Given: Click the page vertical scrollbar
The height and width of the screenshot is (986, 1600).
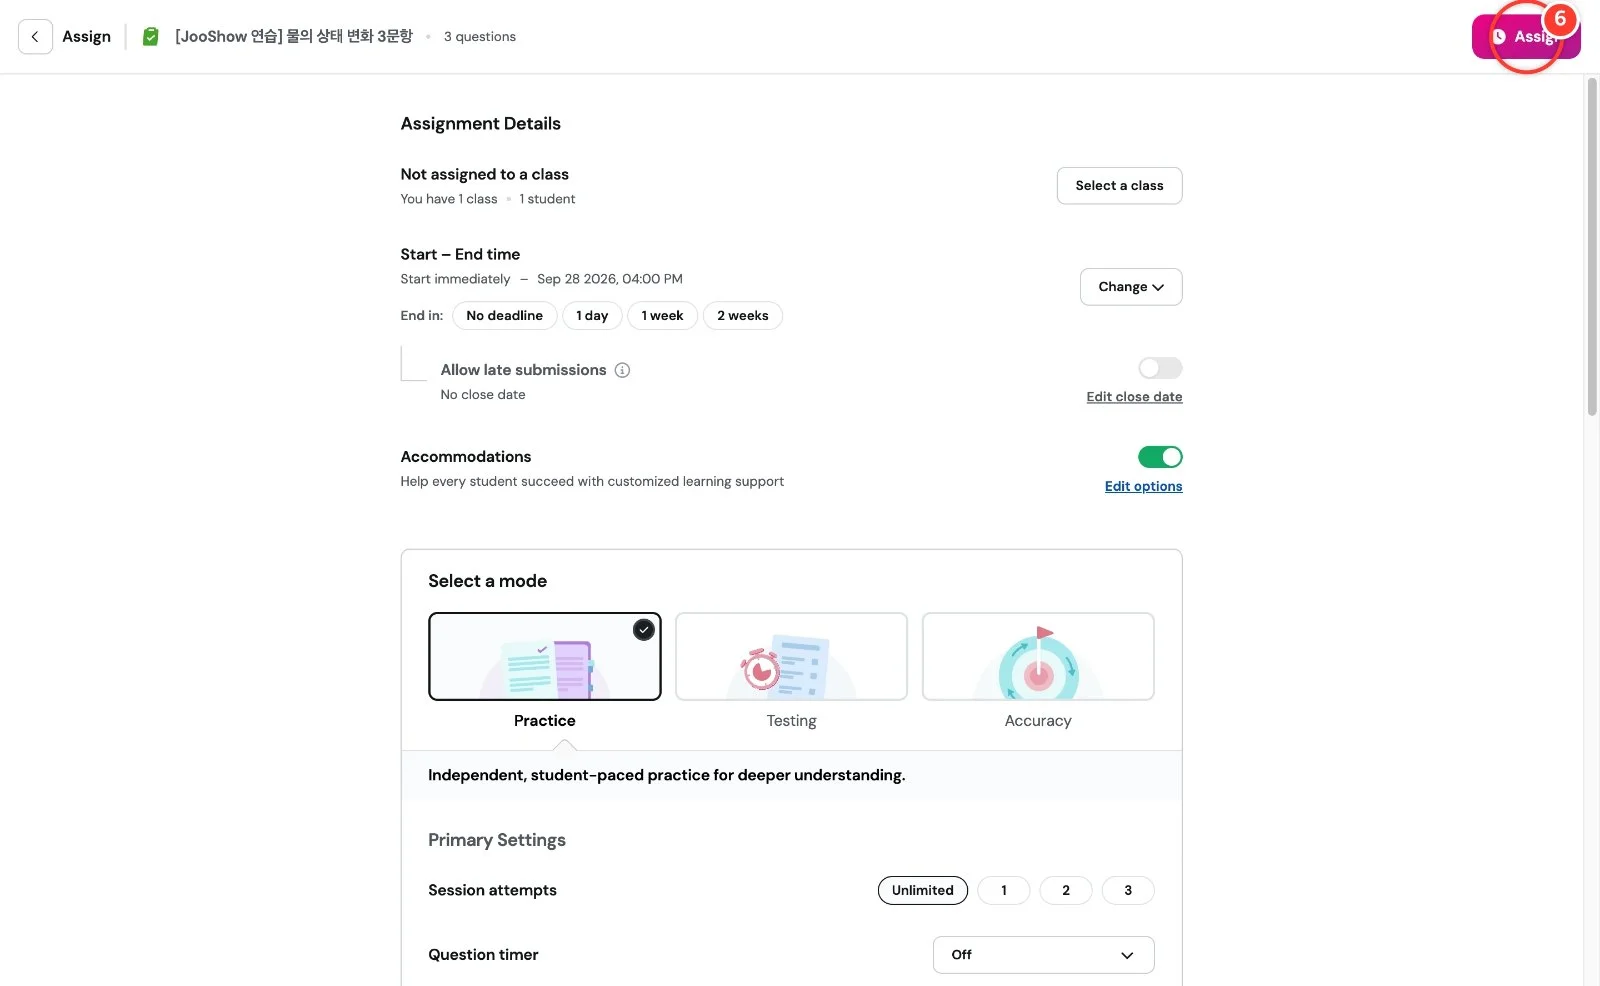Looking at the screenshot, I should coord(1592,246).
